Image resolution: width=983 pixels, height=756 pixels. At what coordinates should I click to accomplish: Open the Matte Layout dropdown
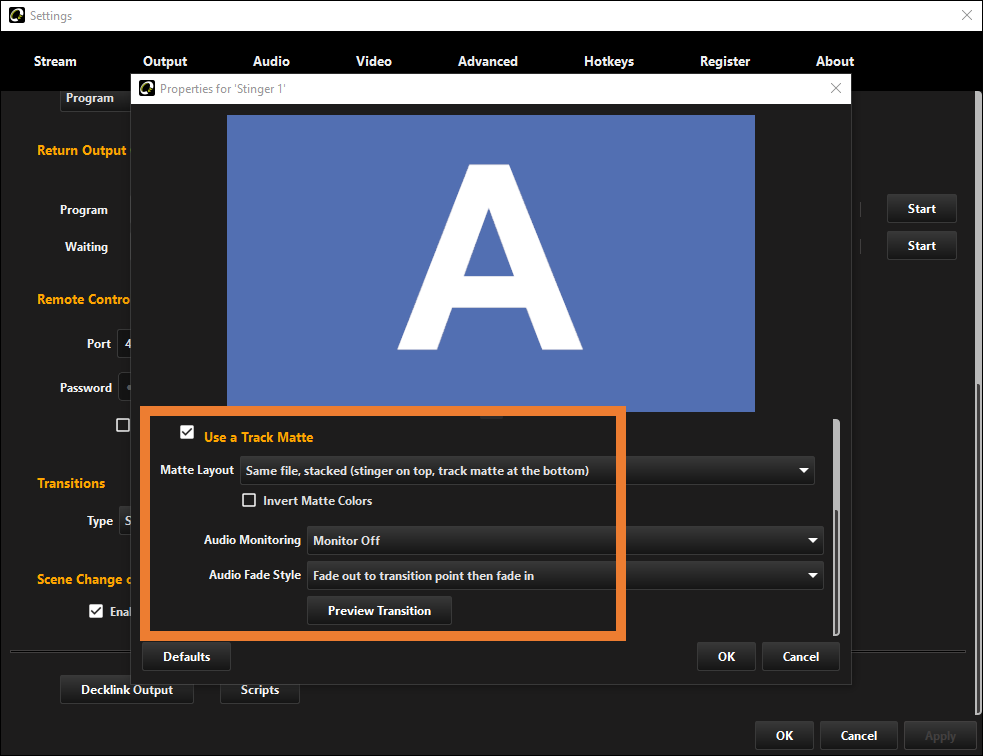coord(527,470)
